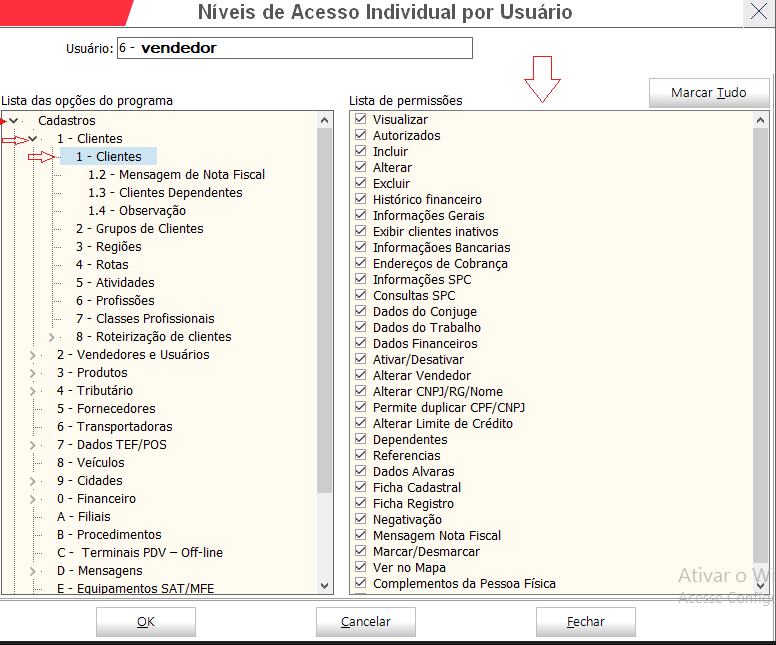776x645 pixels.
Task: Click the program options scrollbar thumb
Action: (324, 310)
